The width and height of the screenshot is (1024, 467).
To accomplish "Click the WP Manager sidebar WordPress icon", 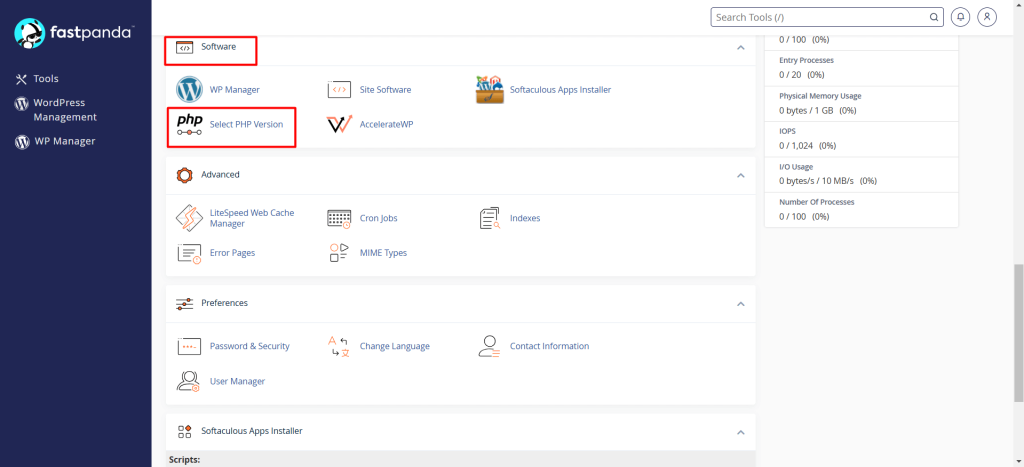I will click(x=22, y=142).
